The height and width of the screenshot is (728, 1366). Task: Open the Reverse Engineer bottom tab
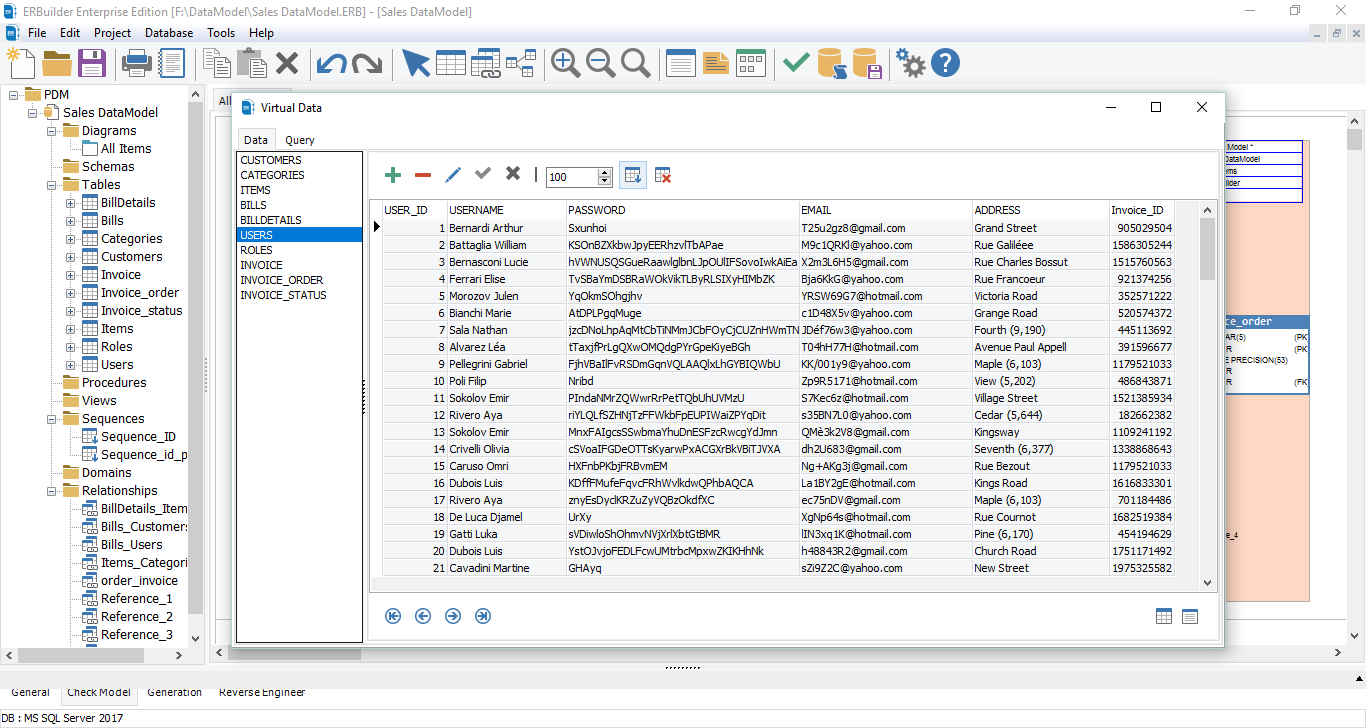262,692
